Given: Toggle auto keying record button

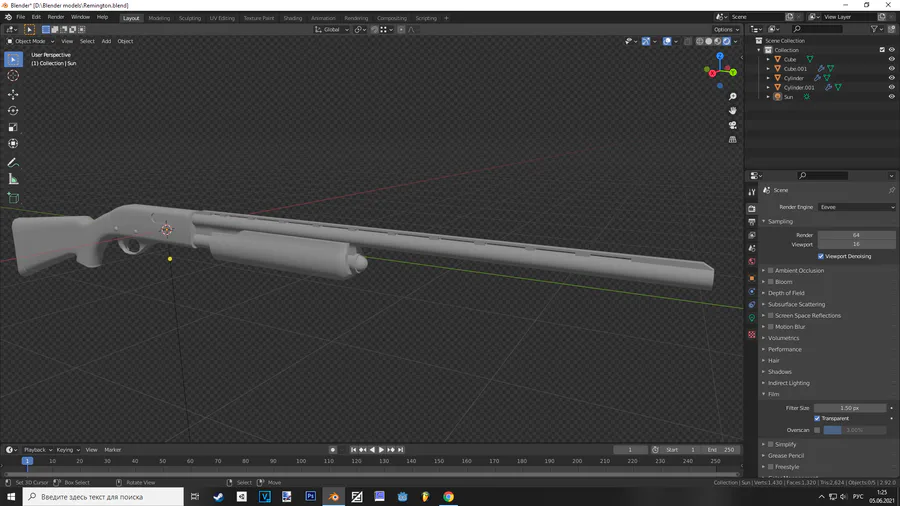Looking at the screenshot, I should click(332, 450).
